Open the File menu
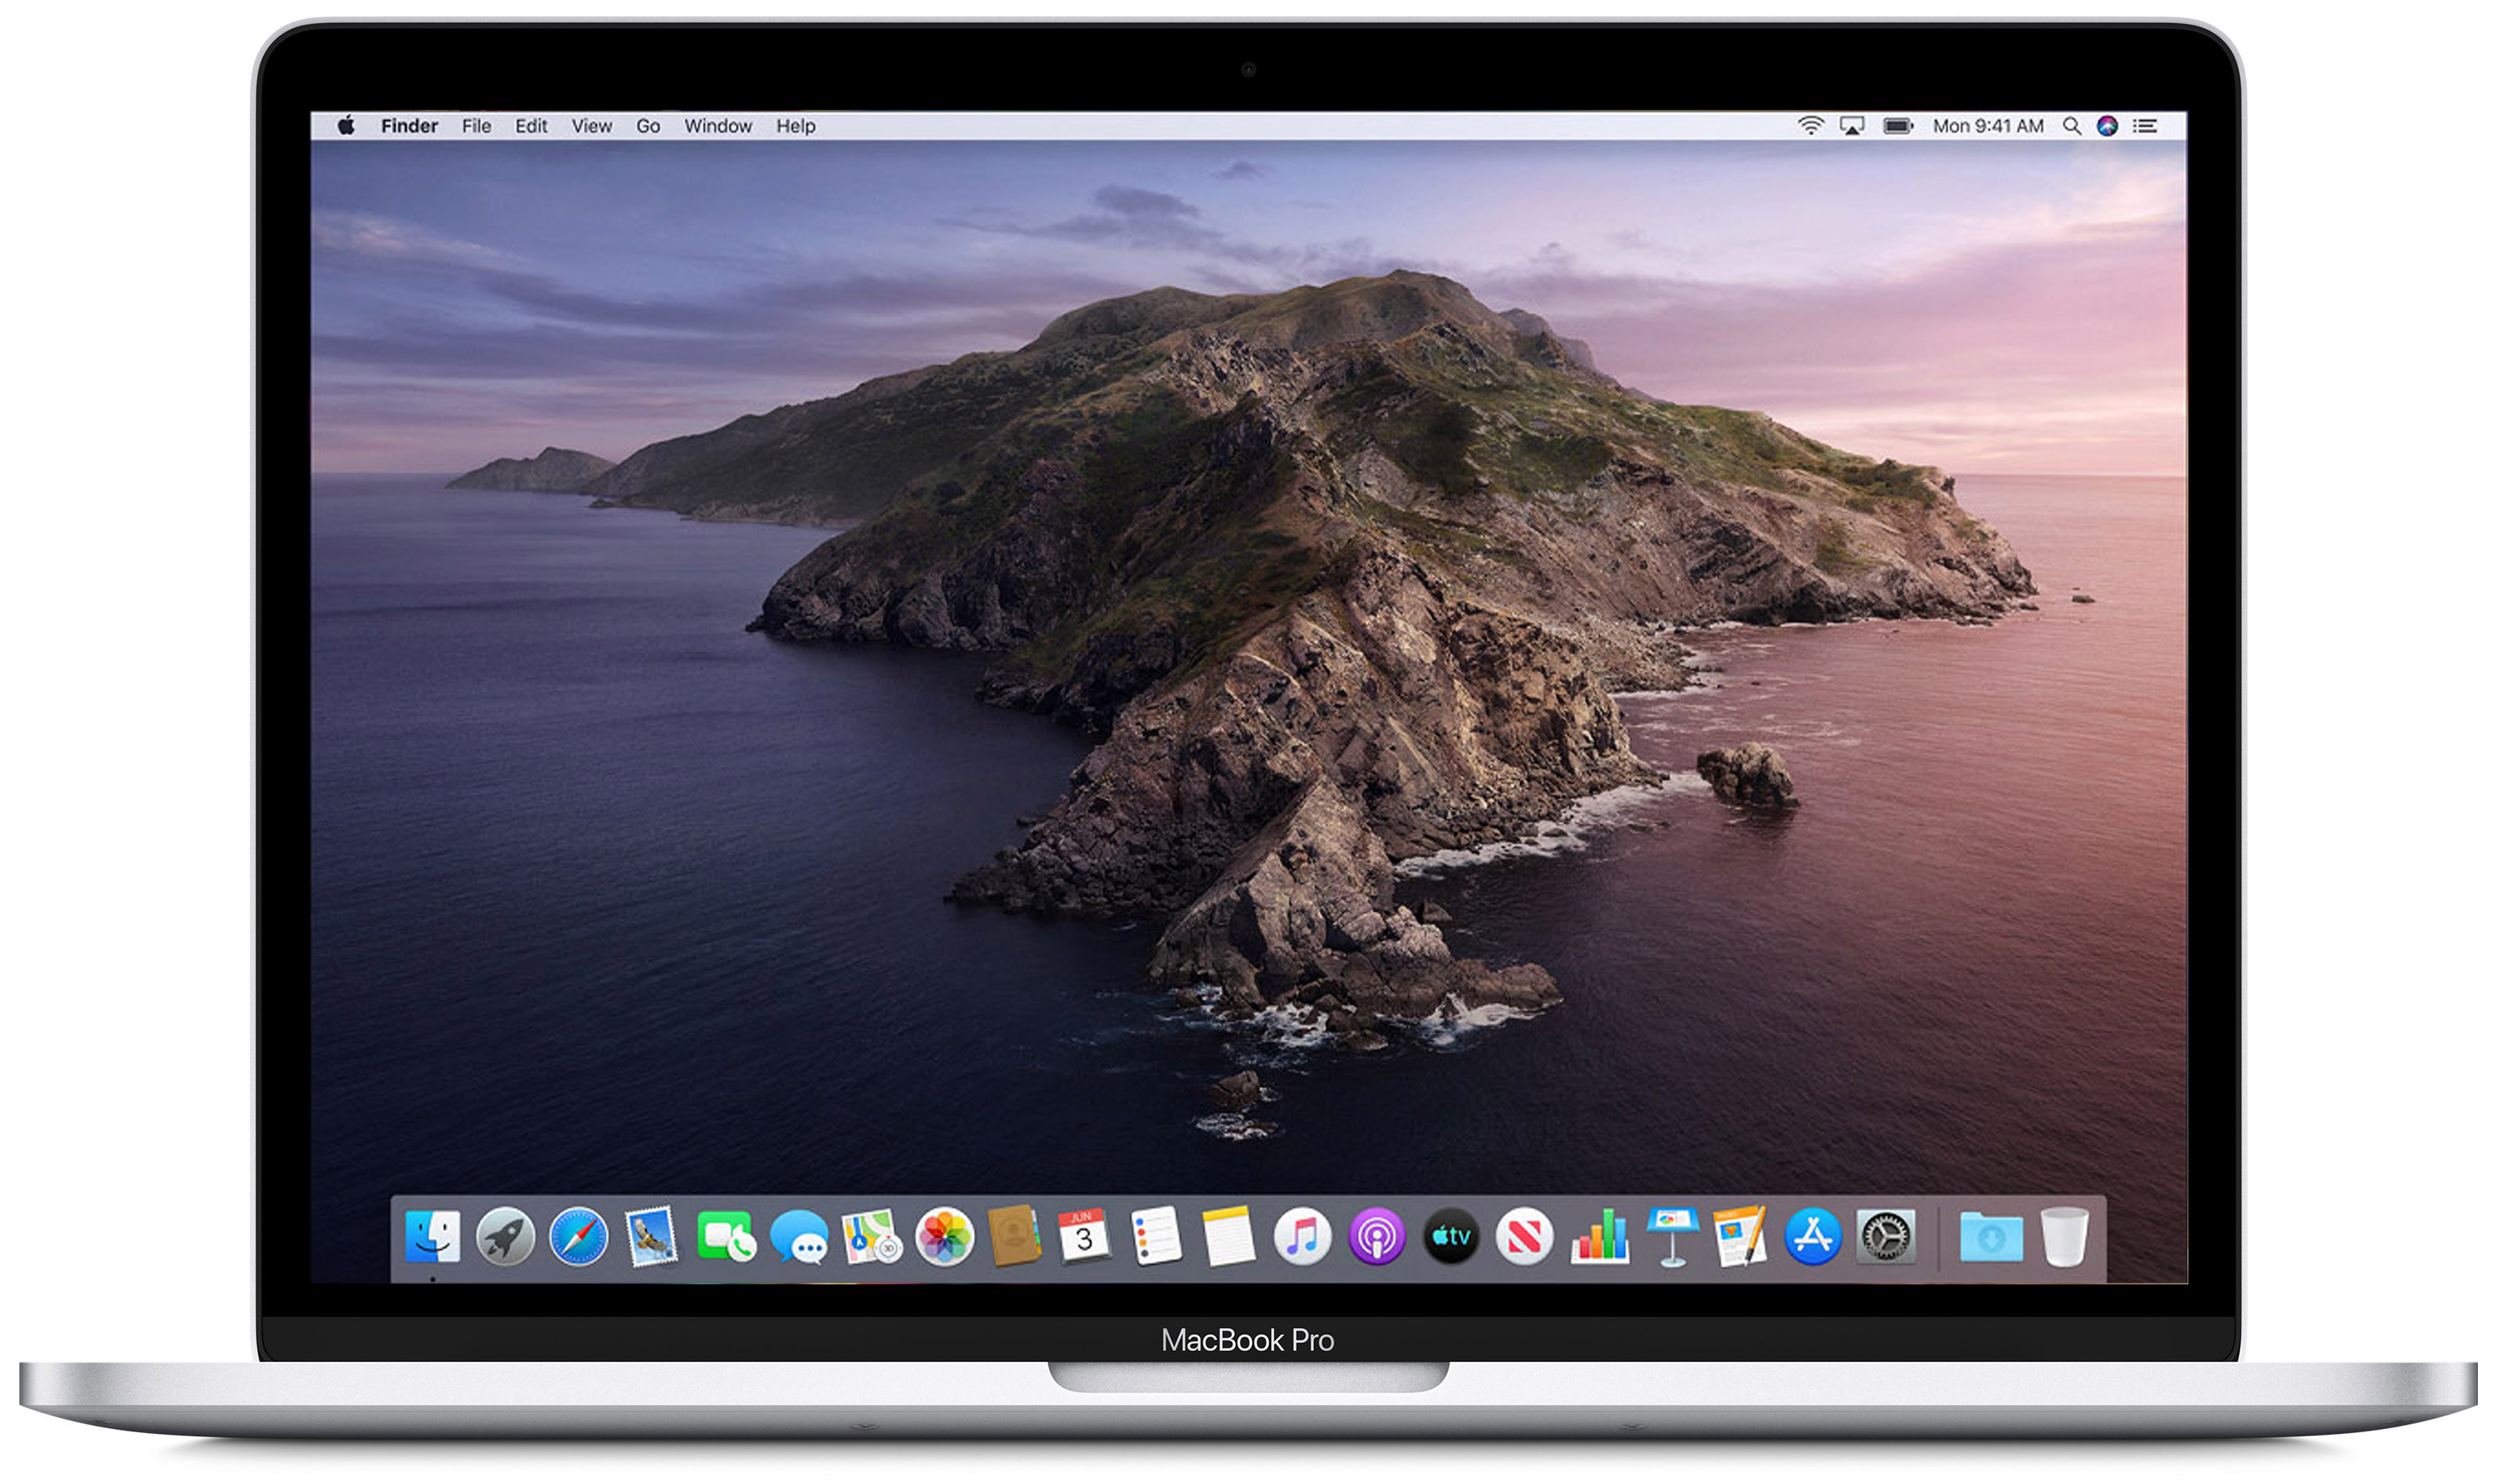This screenshot has height=1484, width=2497. point(476,126)
